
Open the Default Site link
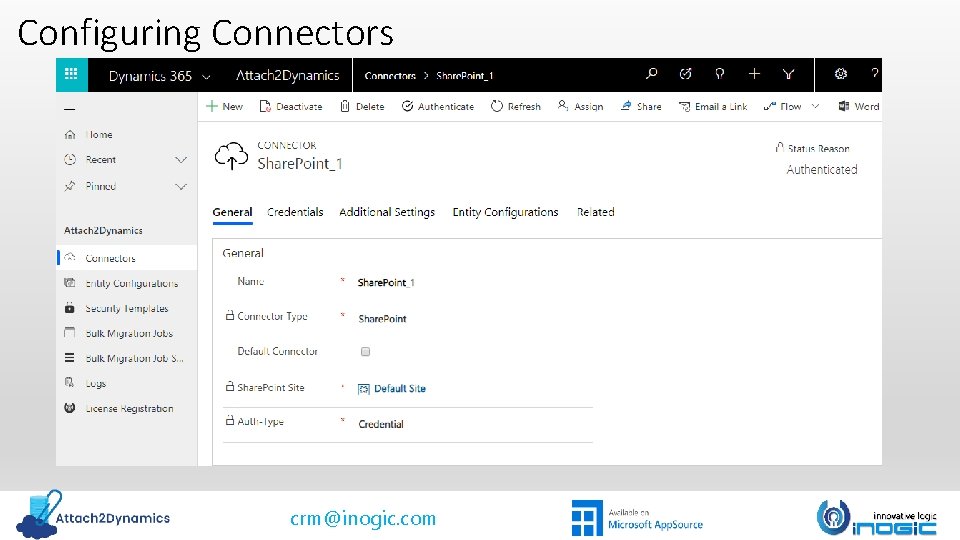399,389
